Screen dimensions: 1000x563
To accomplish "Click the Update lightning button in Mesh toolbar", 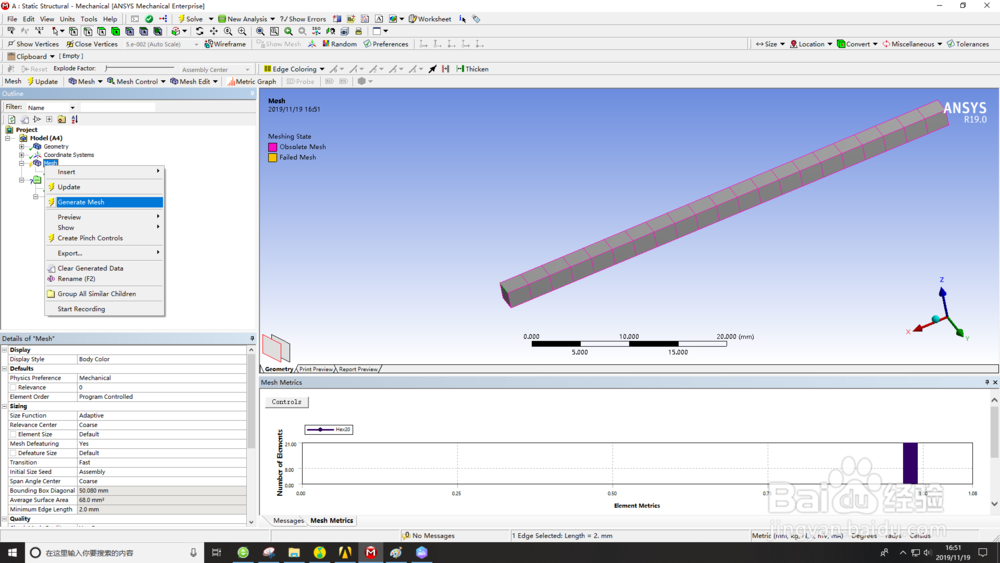I will click(42, 82).
